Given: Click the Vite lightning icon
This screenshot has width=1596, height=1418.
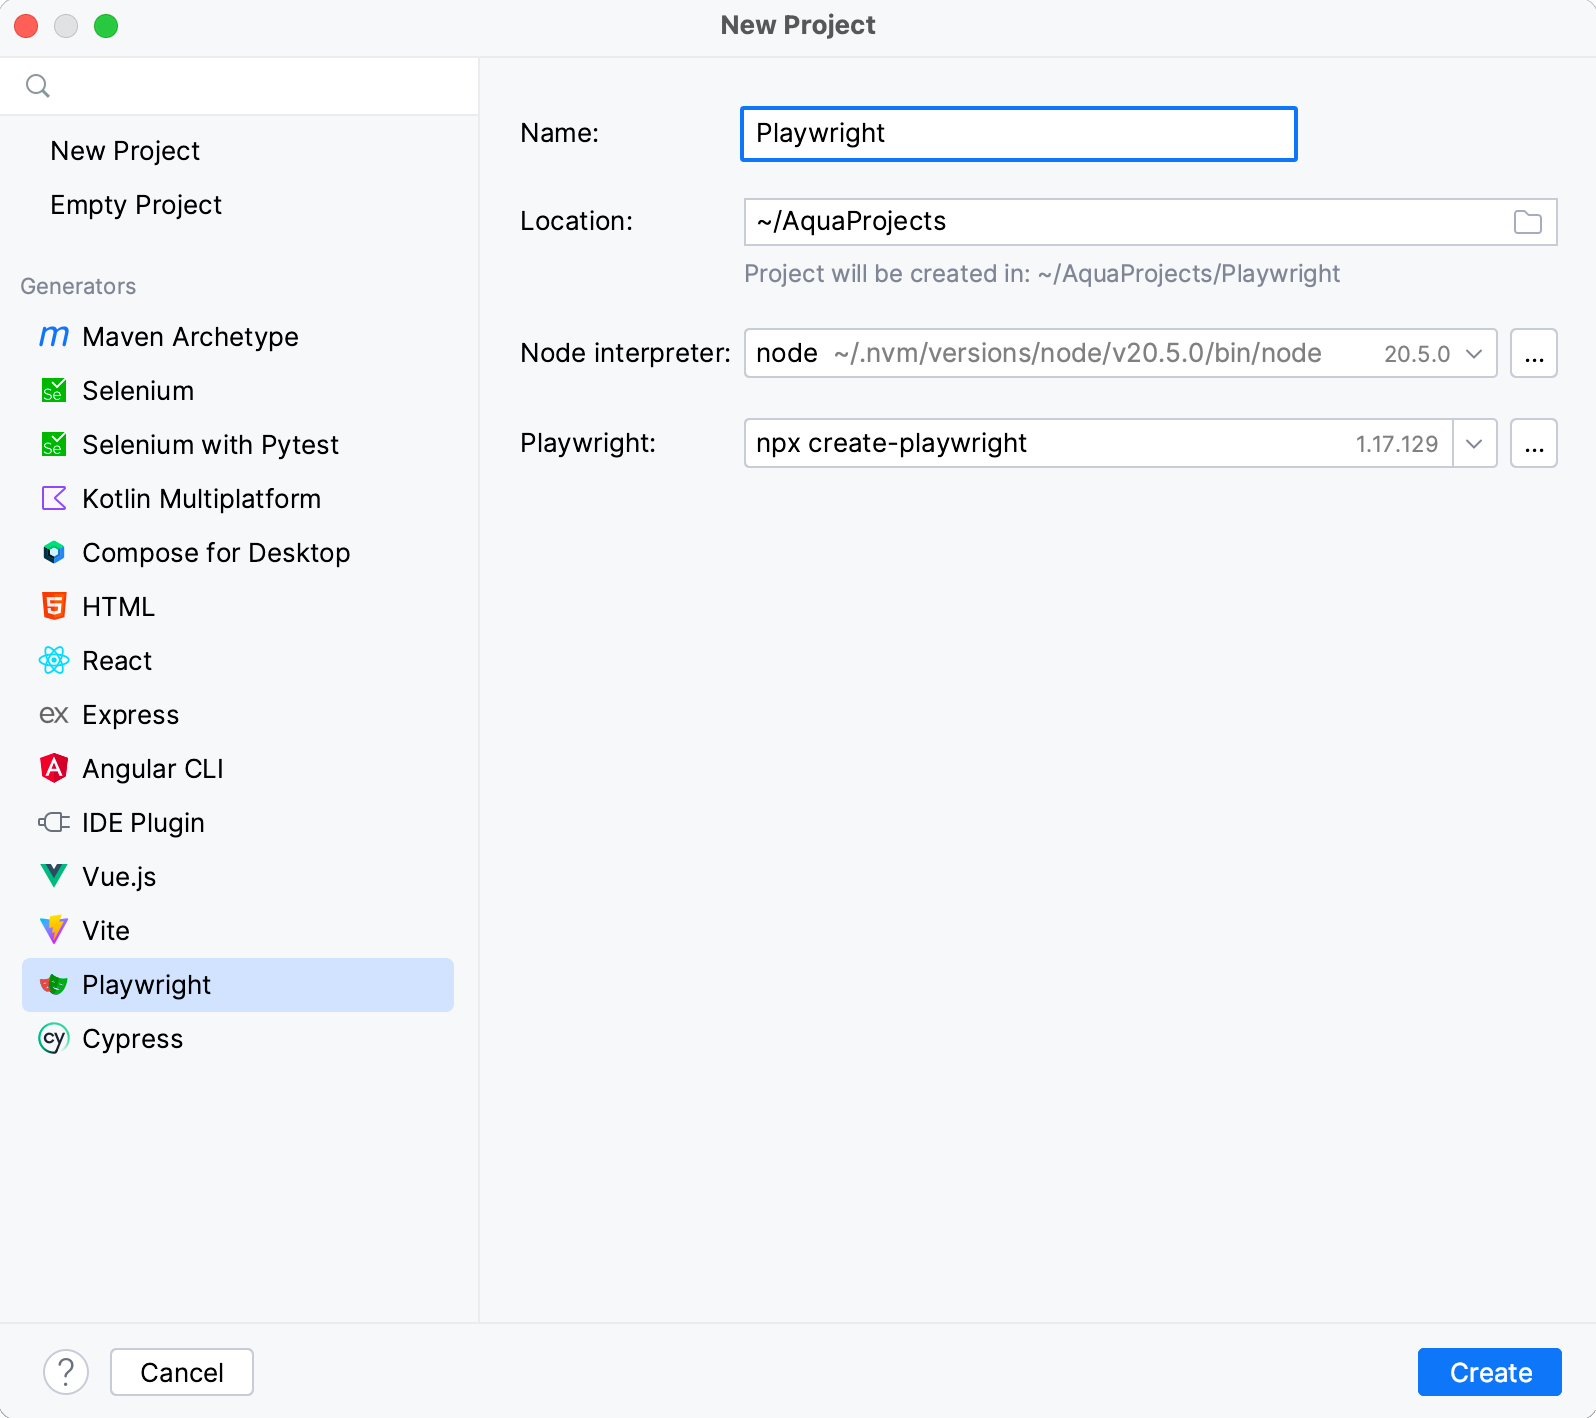Looking at the screenshot, I should point(54,931).
